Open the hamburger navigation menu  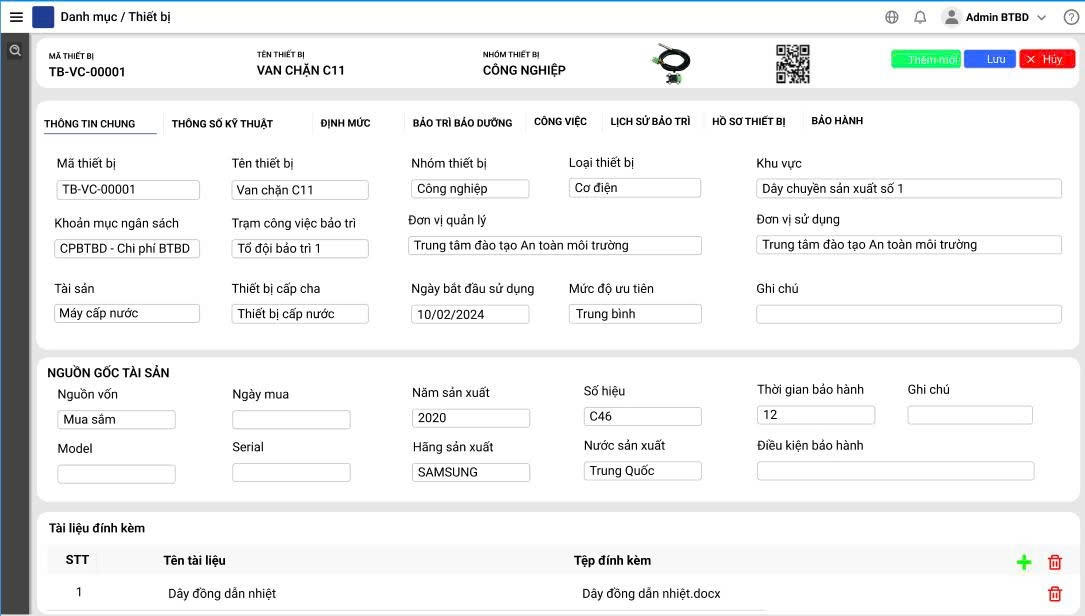[16, 17]
